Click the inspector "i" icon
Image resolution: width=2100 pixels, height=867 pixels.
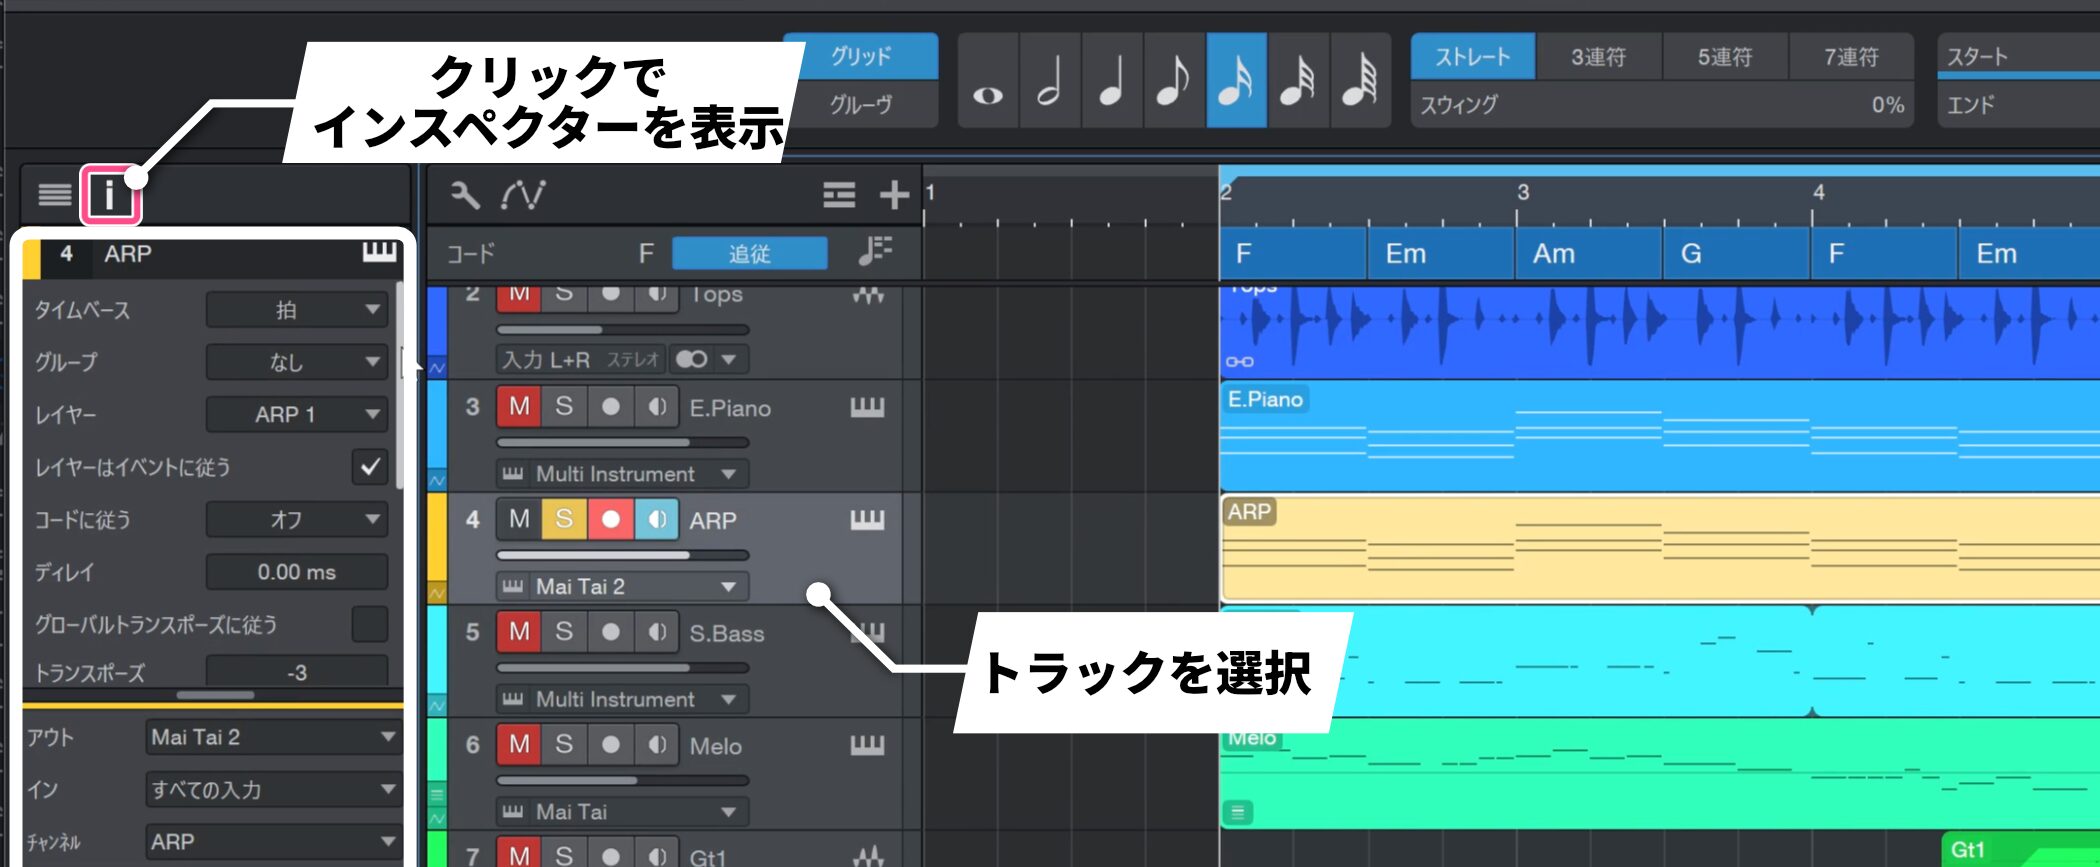[109, 195]
